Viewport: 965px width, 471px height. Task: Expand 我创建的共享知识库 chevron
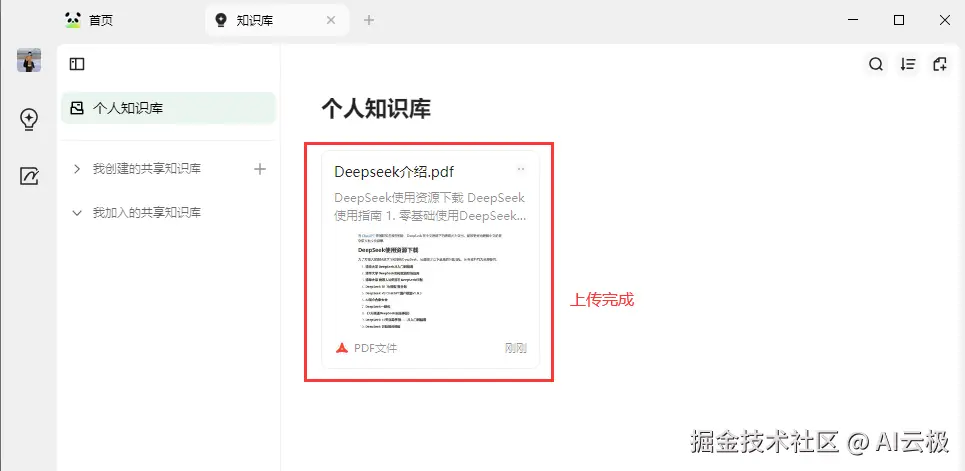click(x=77, y=169)
